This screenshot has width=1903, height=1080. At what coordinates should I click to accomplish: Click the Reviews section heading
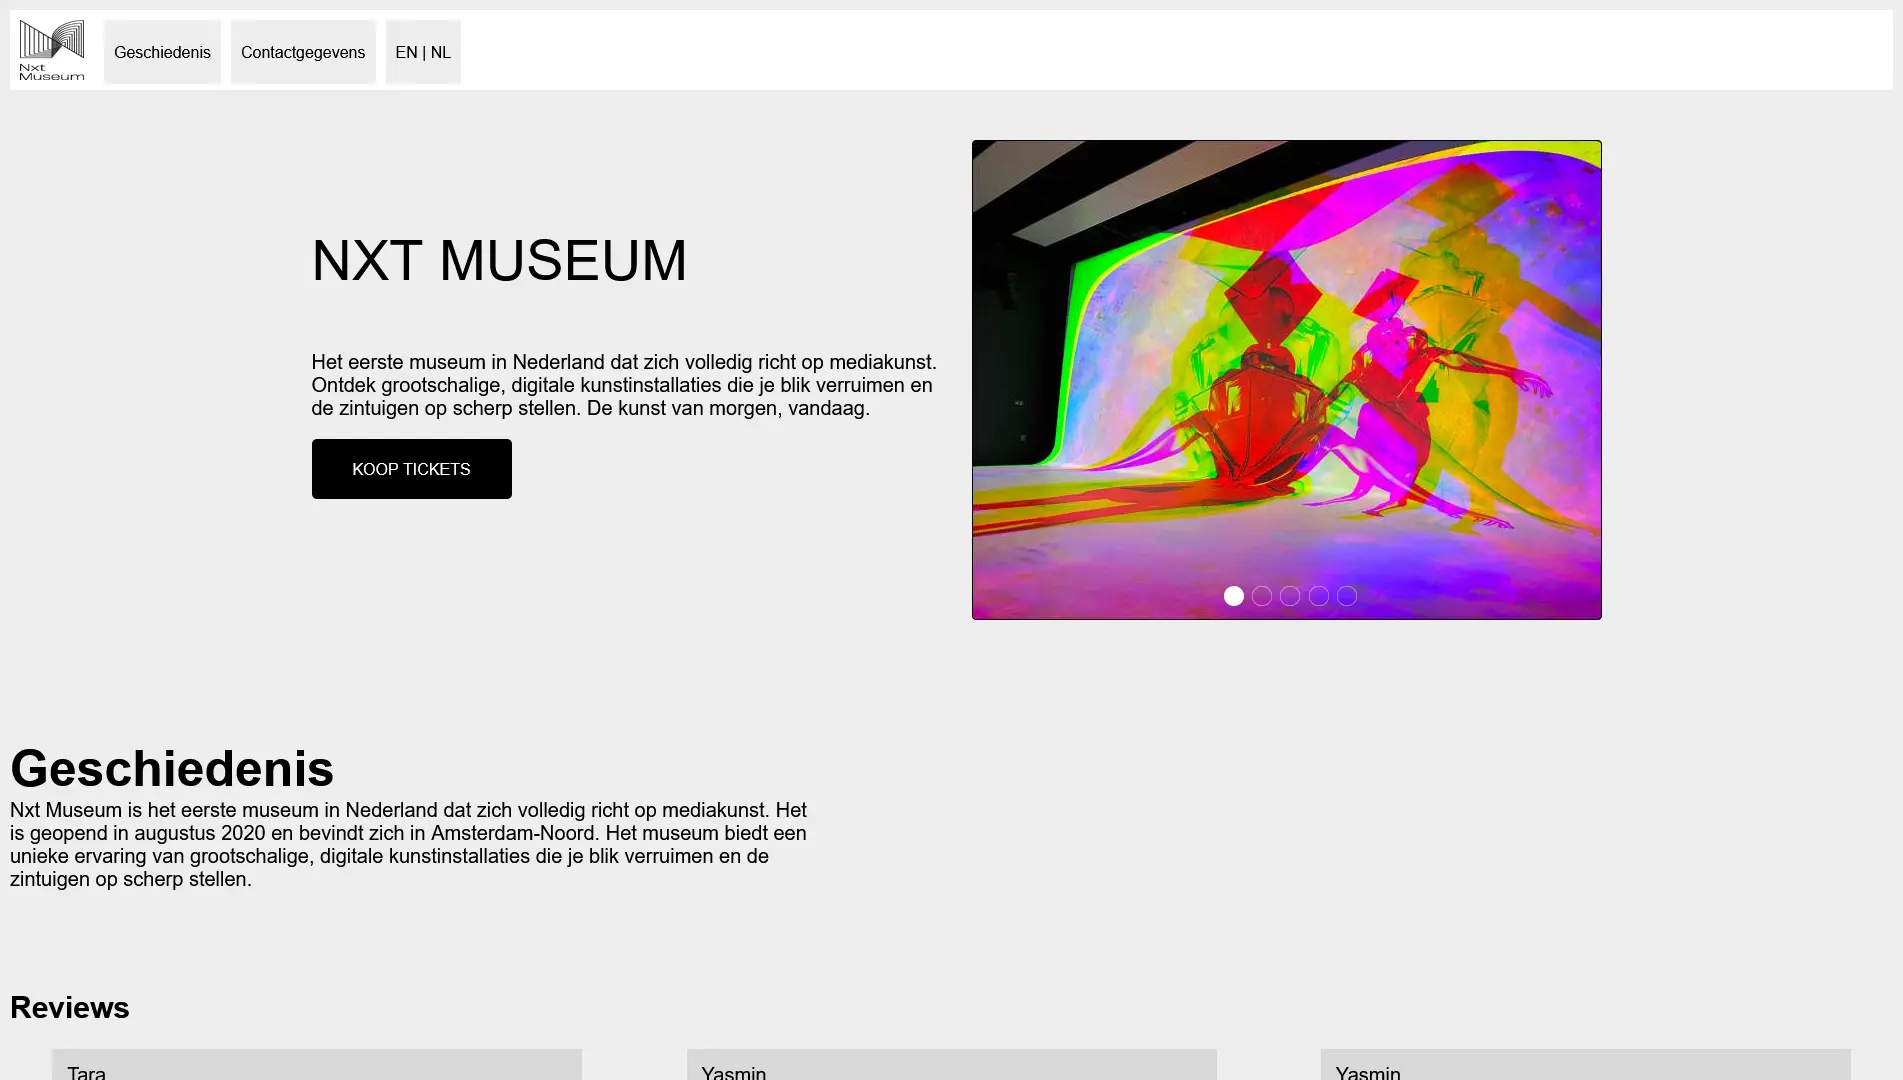tap(70, 1007)
